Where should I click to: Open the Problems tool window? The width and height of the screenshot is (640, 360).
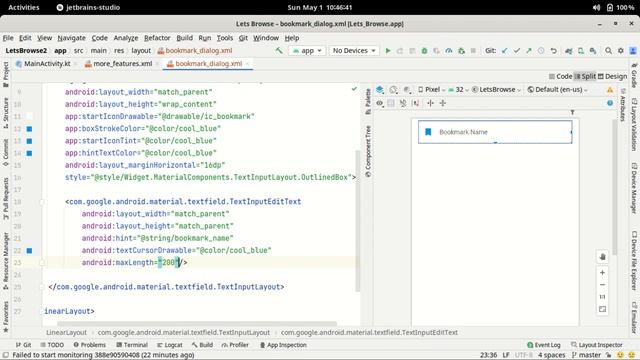pyautogui.click(x=89, y=345)
